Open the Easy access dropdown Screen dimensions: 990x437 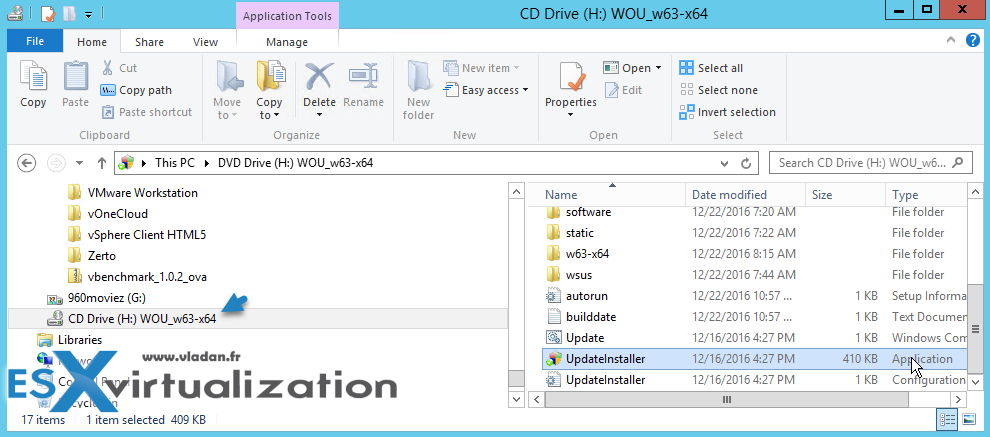pyautogui.click(x=486, y=90)
